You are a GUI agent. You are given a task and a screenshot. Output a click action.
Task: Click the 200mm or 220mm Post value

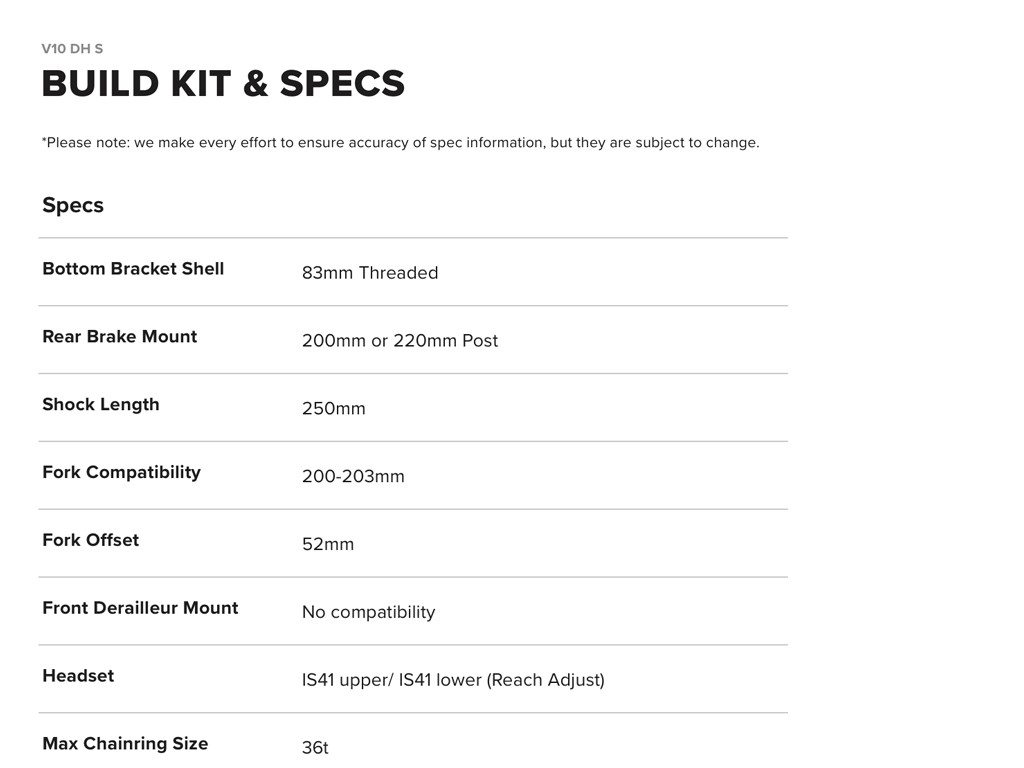400,341
